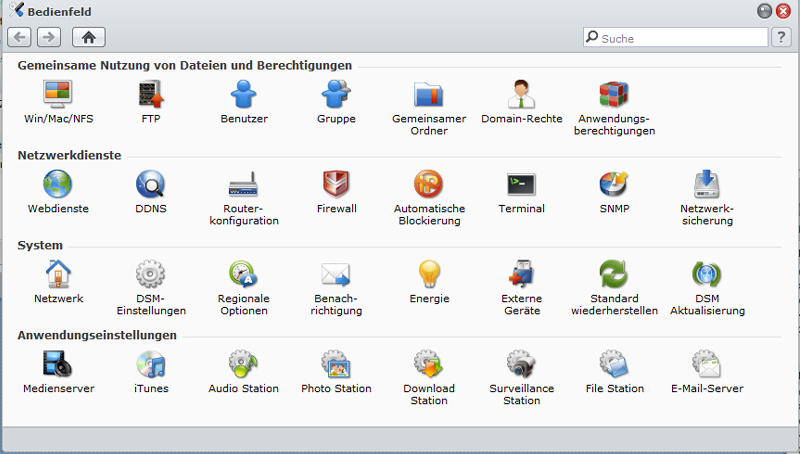The height and width of the screenshot is (454, 800).
Task: Open the Gruppe group icon
Action: tap(336, 94)
